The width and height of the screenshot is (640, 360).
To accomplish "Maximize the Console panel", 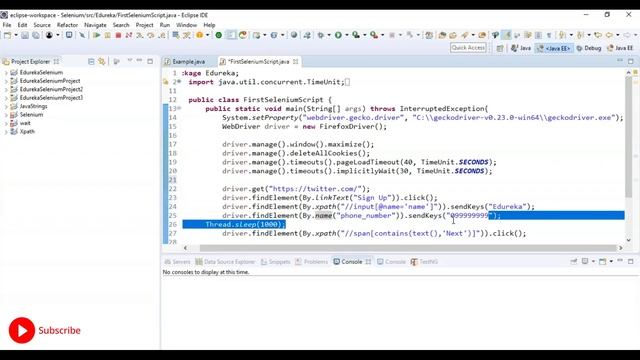I will coord(631,261).
